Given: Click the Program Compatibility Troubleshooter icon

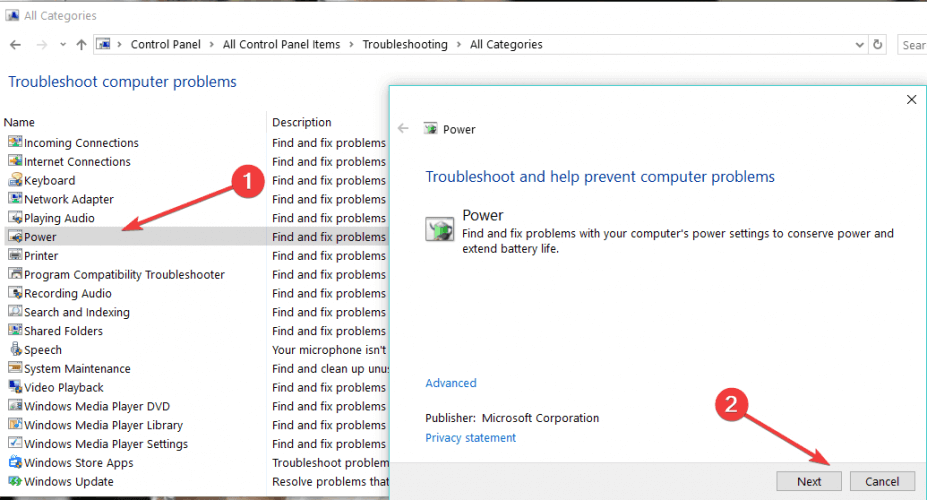Looking at the screenshot, I should point(15,274).
